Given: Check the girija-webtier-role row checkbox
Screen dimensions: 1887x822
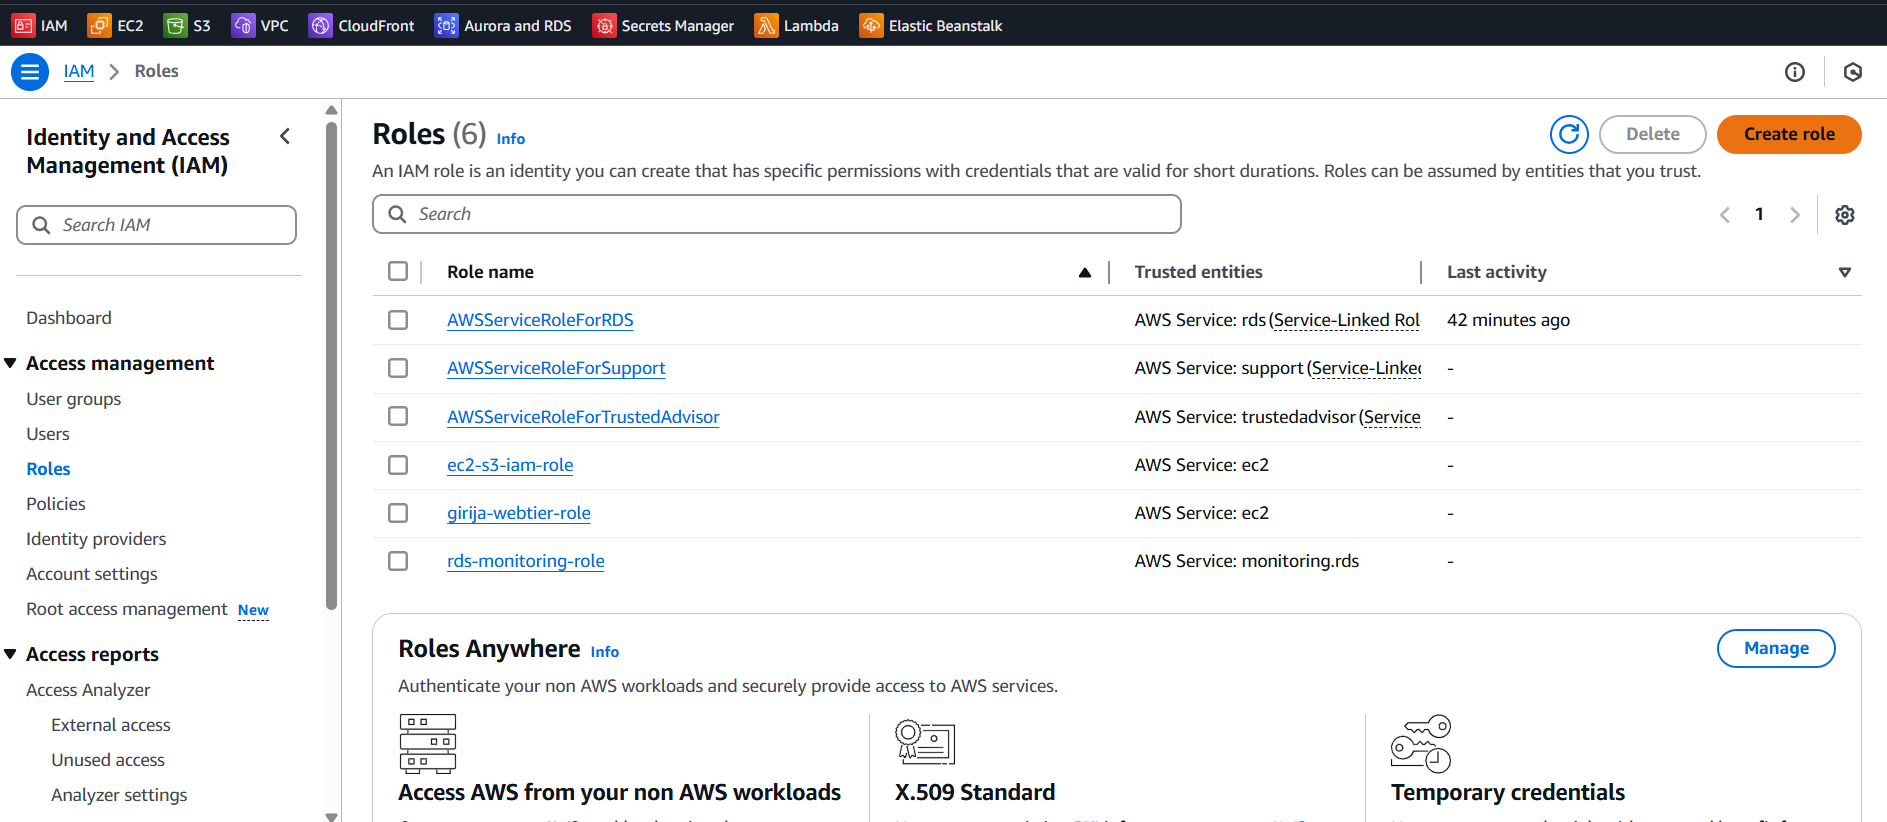Looking at the screenshot, I should [398, 513].
